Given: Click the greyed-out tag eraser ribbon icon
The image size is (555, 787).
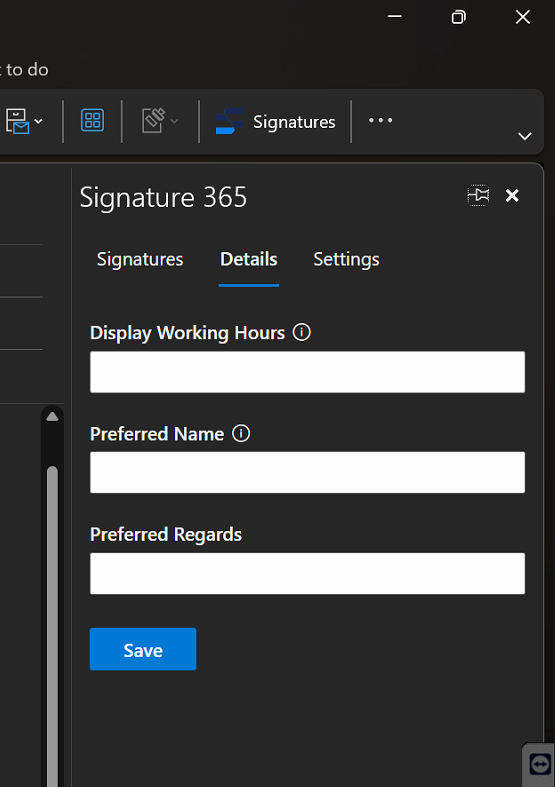Looking at the screenshot, I should point(154,120).
